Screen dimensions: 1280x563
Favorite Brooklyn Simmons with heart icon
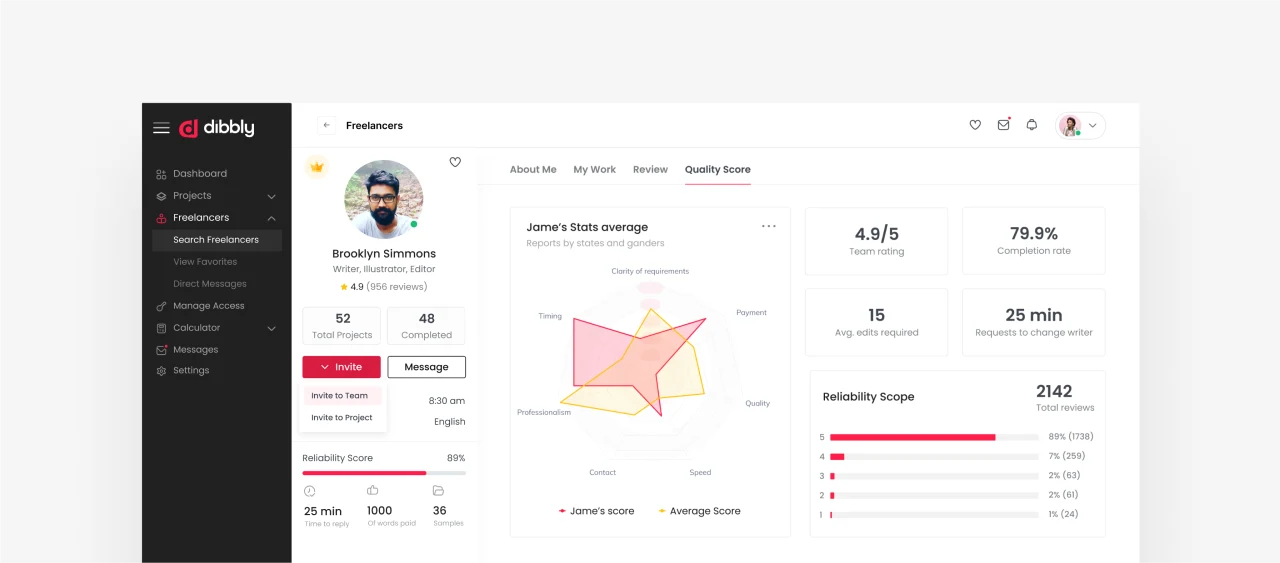(x=455, y=162)
